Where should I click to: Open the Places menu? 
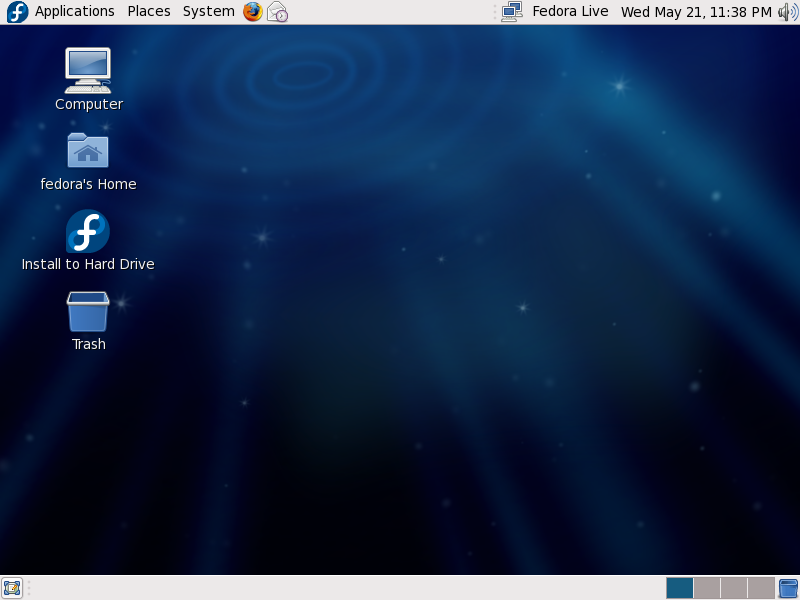(148, 11)
